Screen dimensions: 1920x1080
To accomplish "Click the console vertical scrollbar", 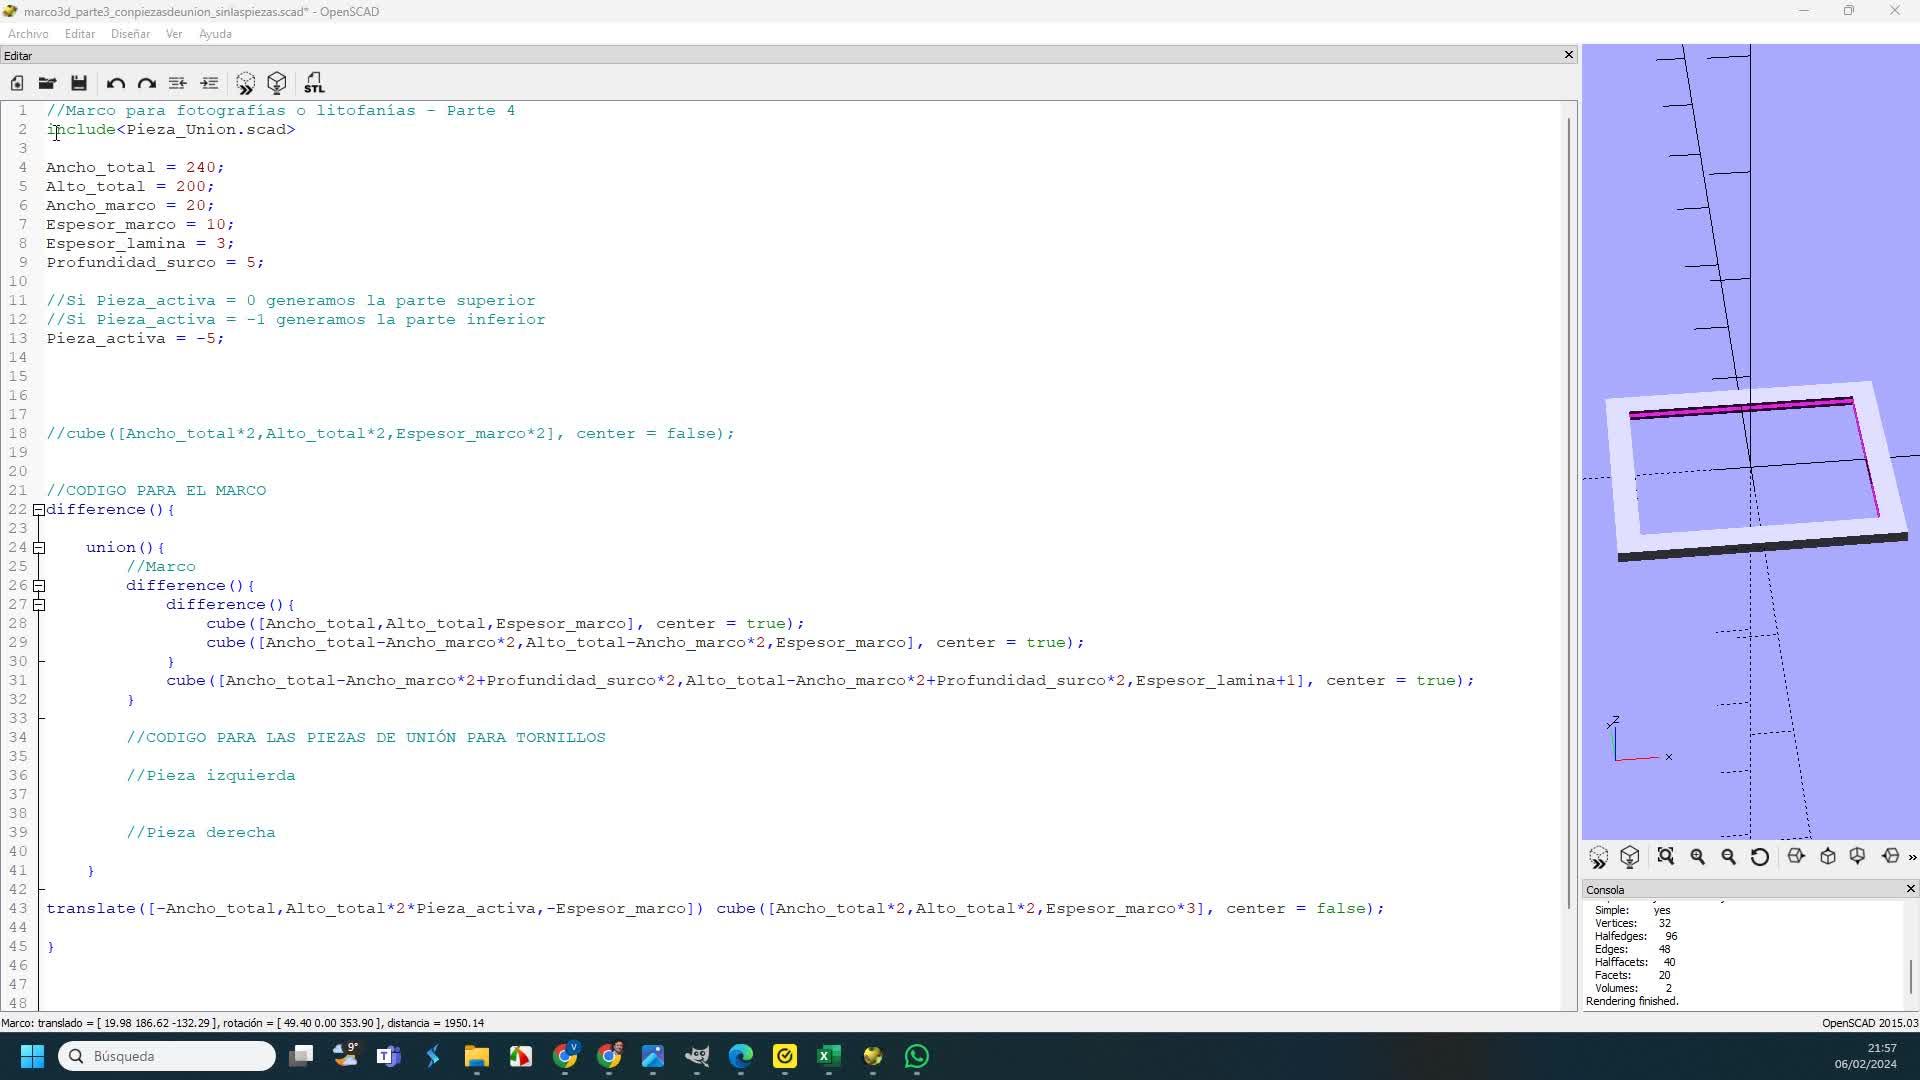I will [x=1911, y=975].
